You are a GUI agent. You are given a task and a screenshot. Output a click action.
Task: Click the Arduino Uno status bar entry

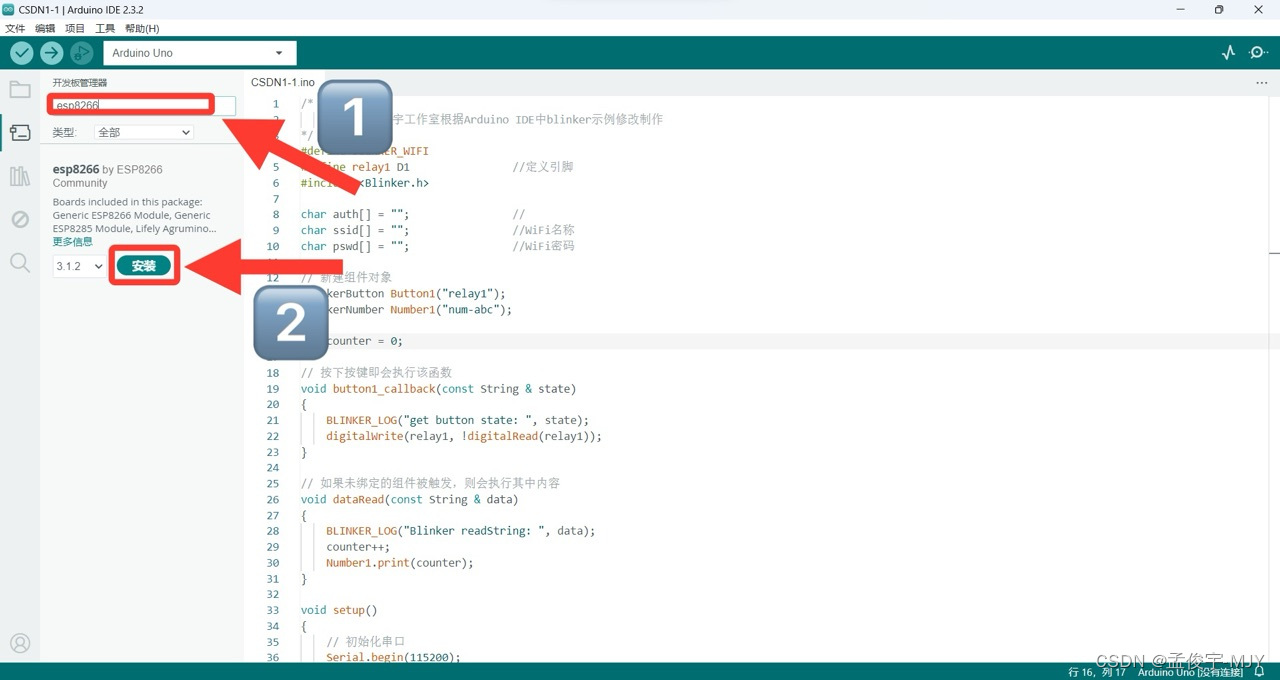[1189, 672]
